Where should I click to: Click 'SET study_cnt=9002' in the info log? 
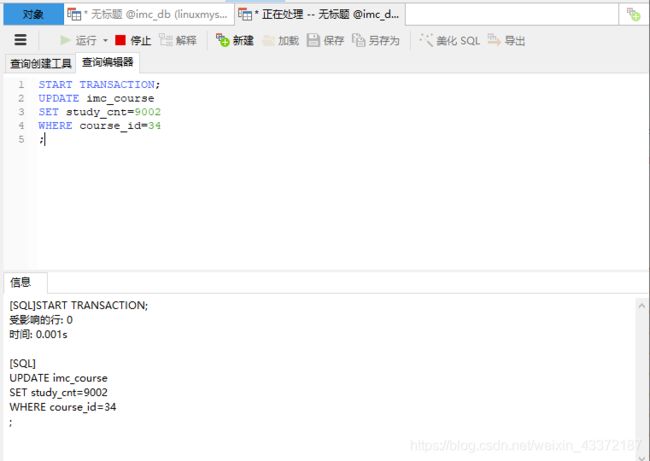point(58,393)
